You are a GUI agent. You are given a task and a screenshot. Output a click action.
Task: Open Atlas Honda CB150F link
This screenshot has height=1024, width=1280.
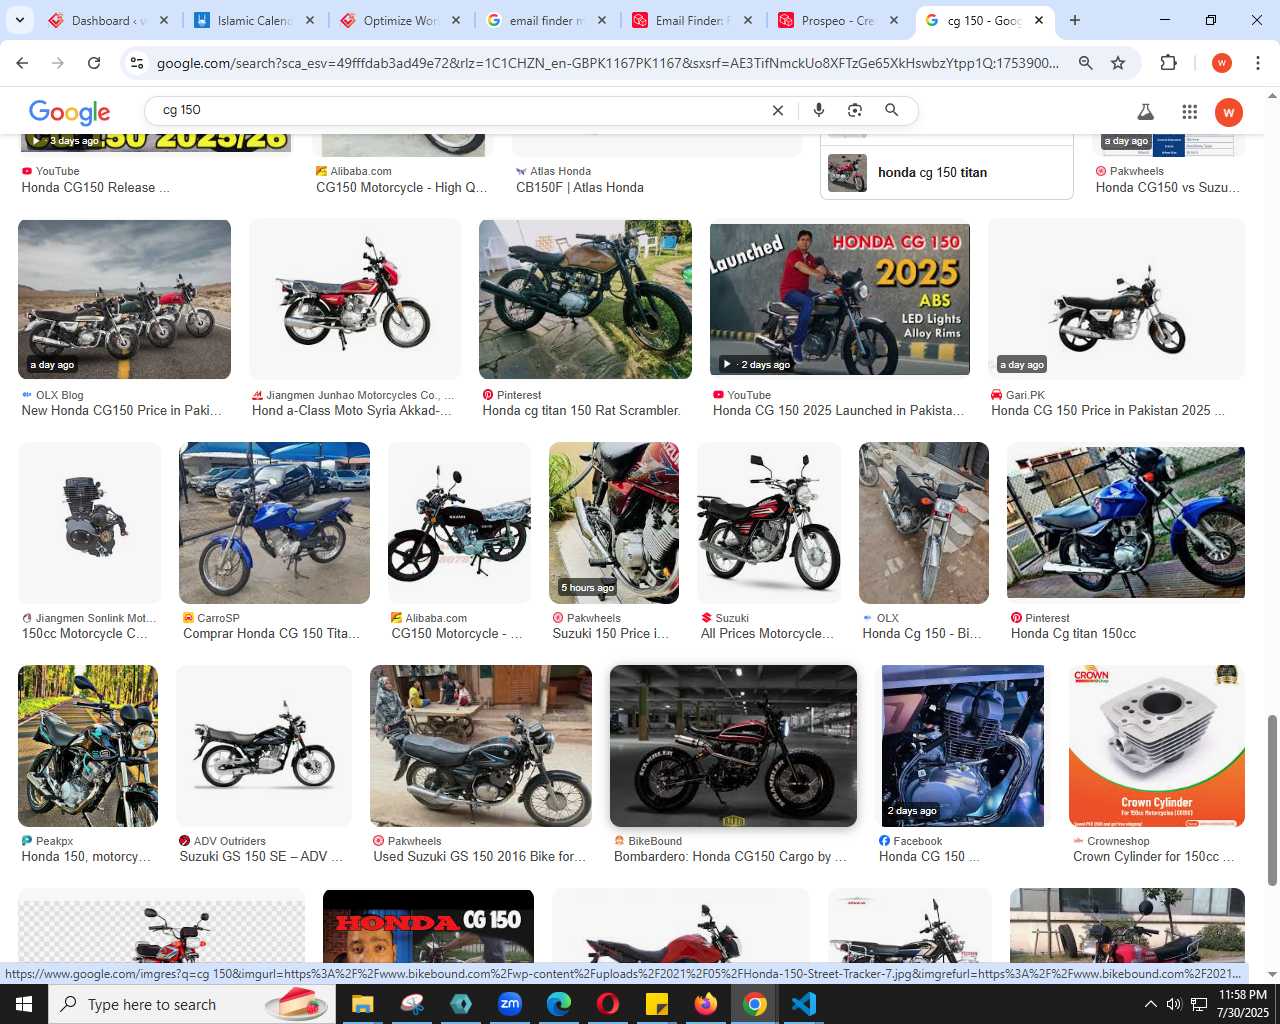click(580, 187)
